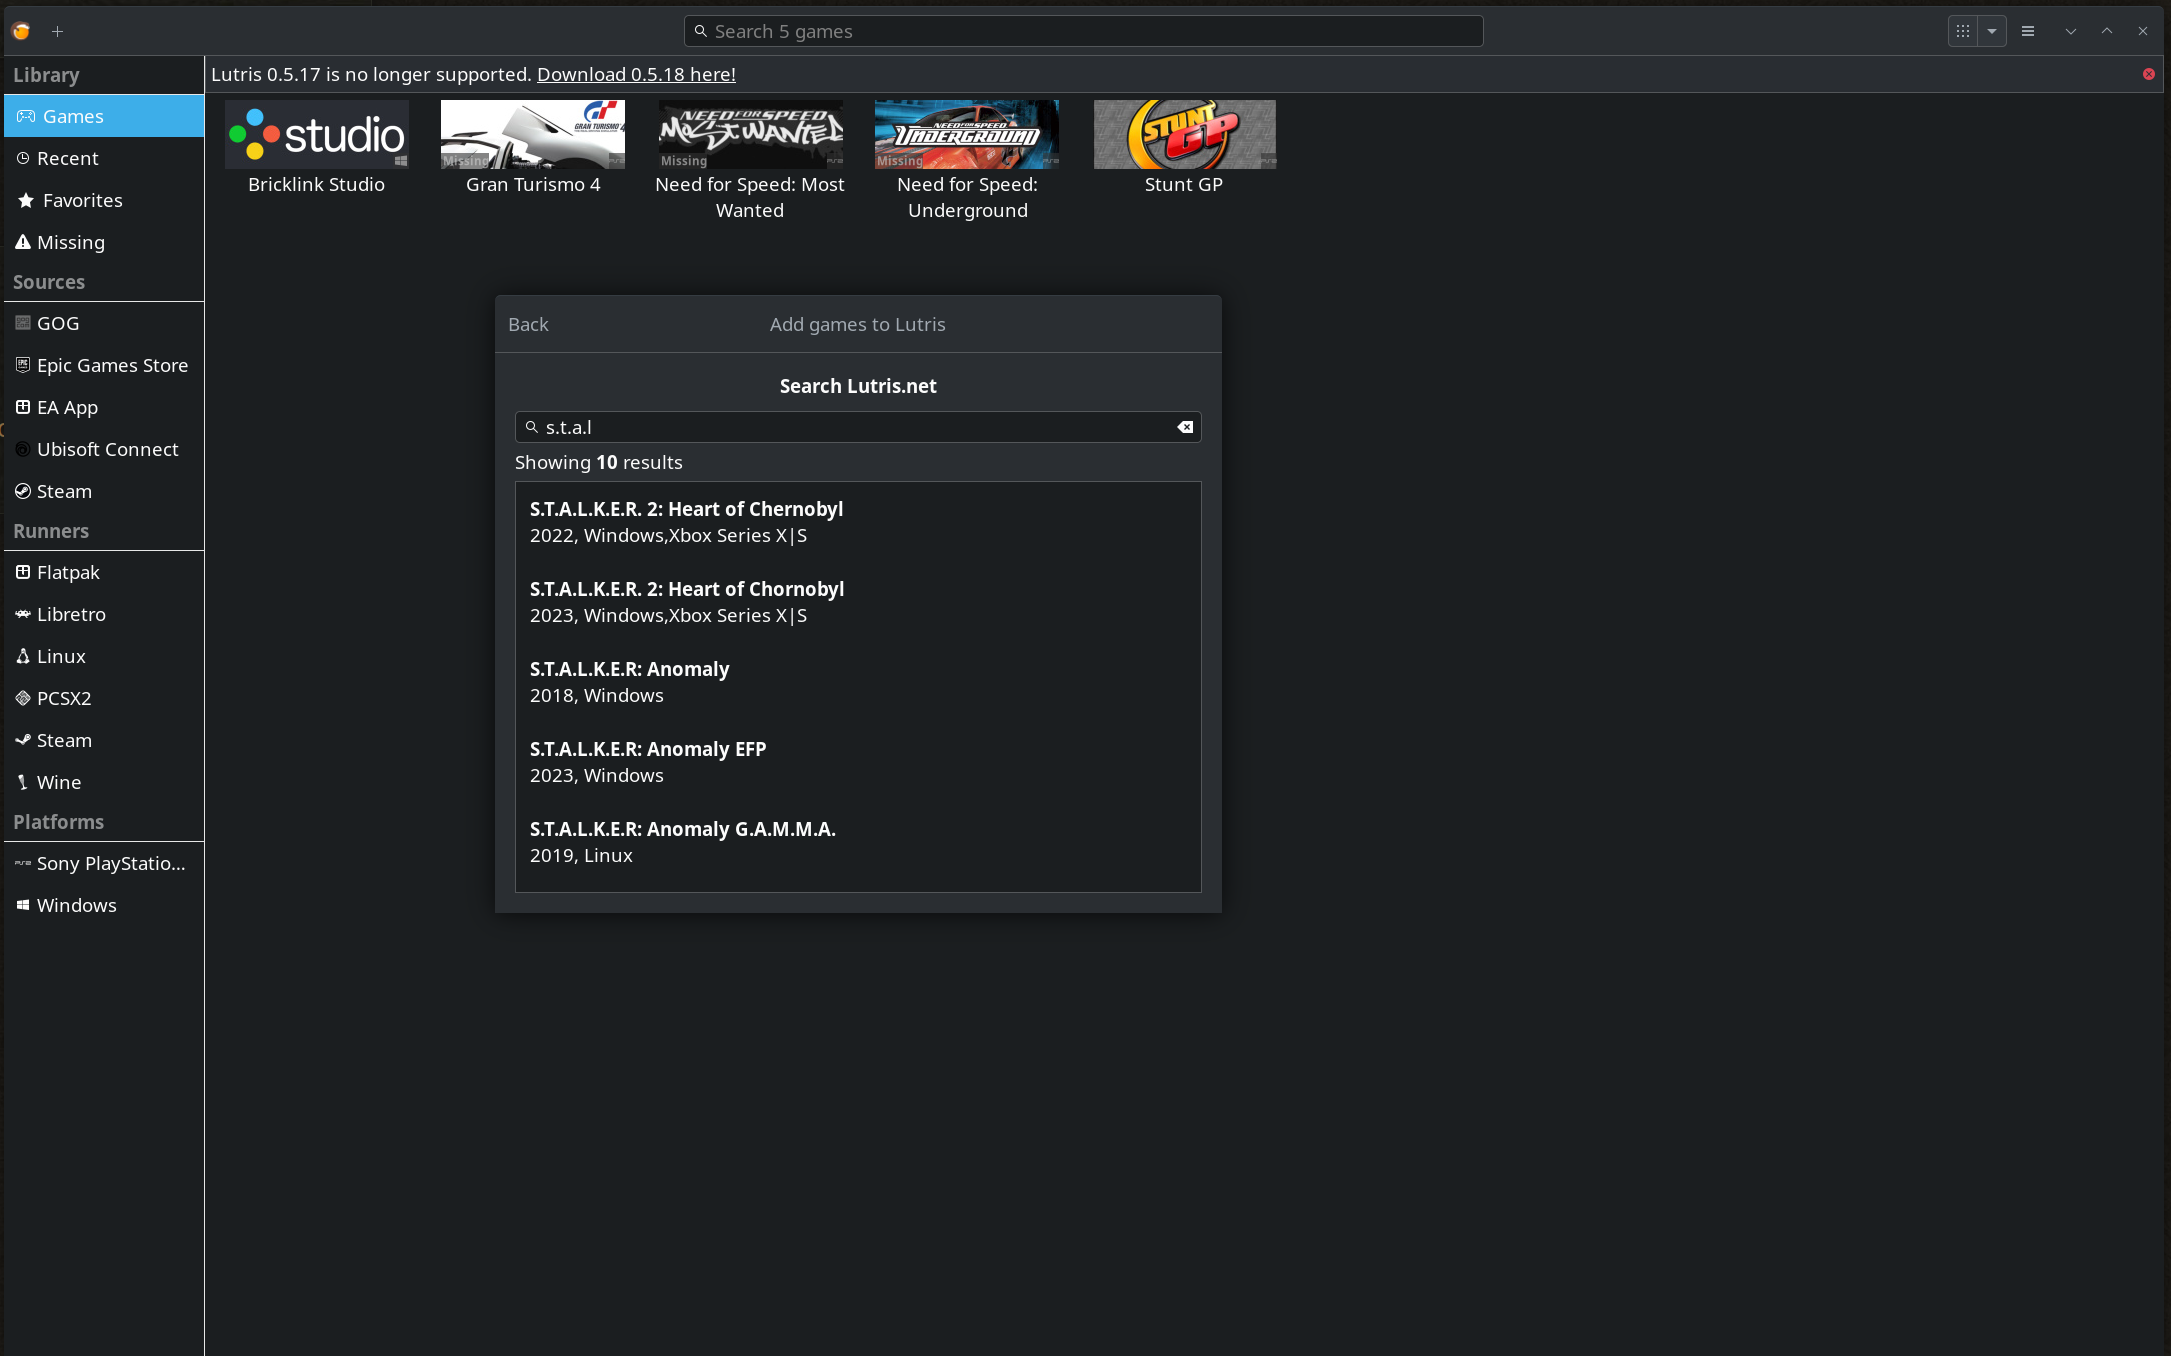Click the Steam source logo icon
This screenshot has height=1356, width=2171.
coord(23,491)
